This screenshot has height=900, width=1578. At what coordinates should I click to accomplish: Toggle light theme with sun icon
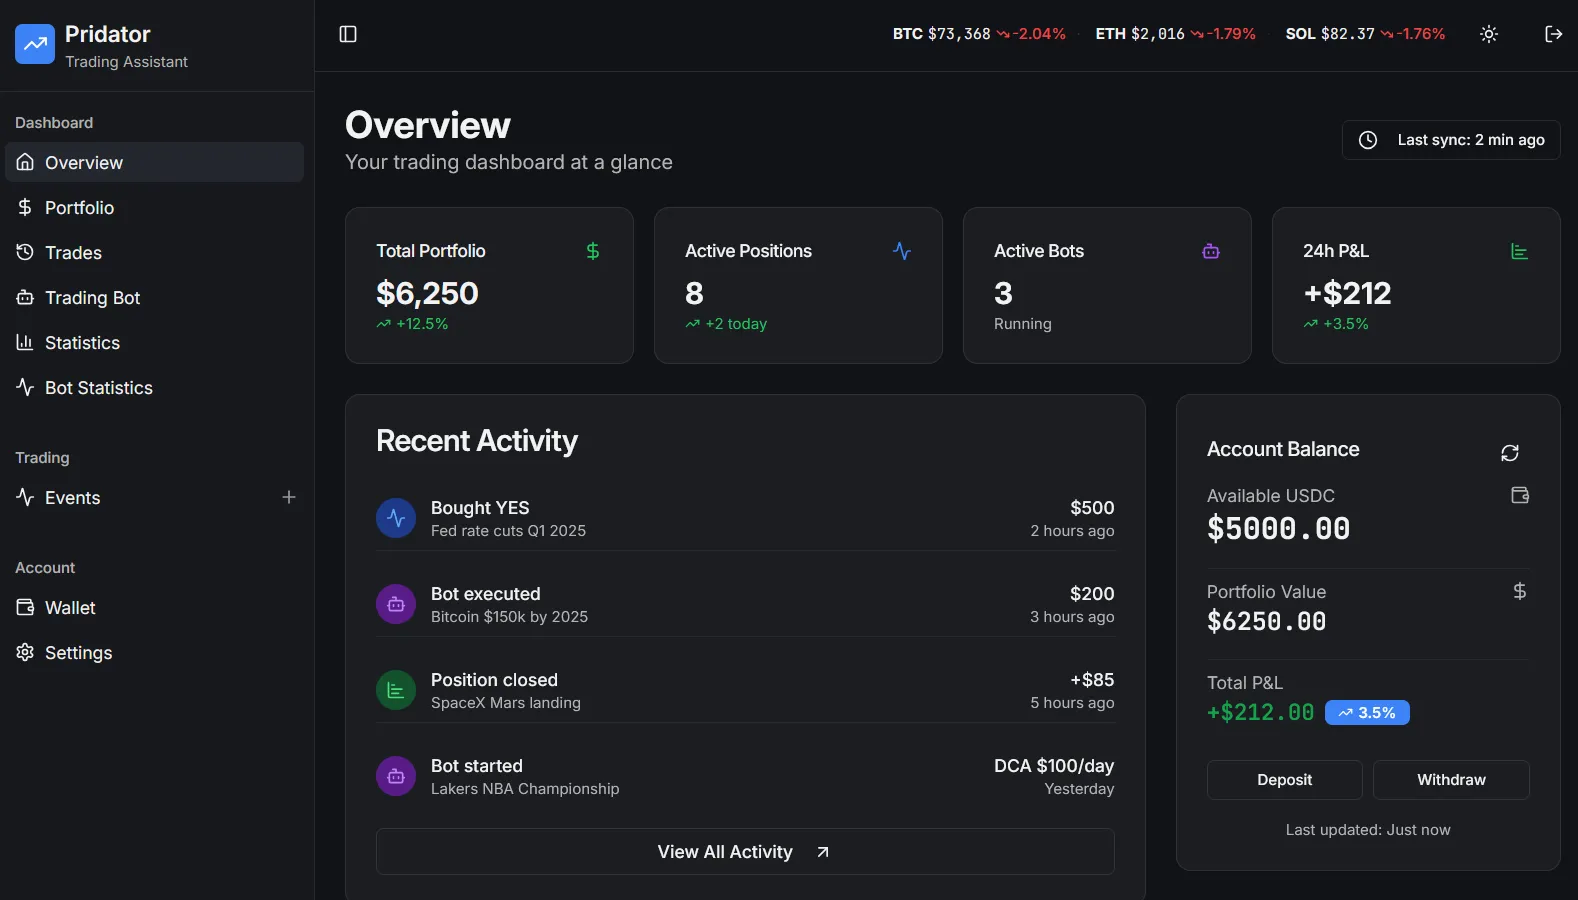pyautogui.click(x=1489, y=34)
